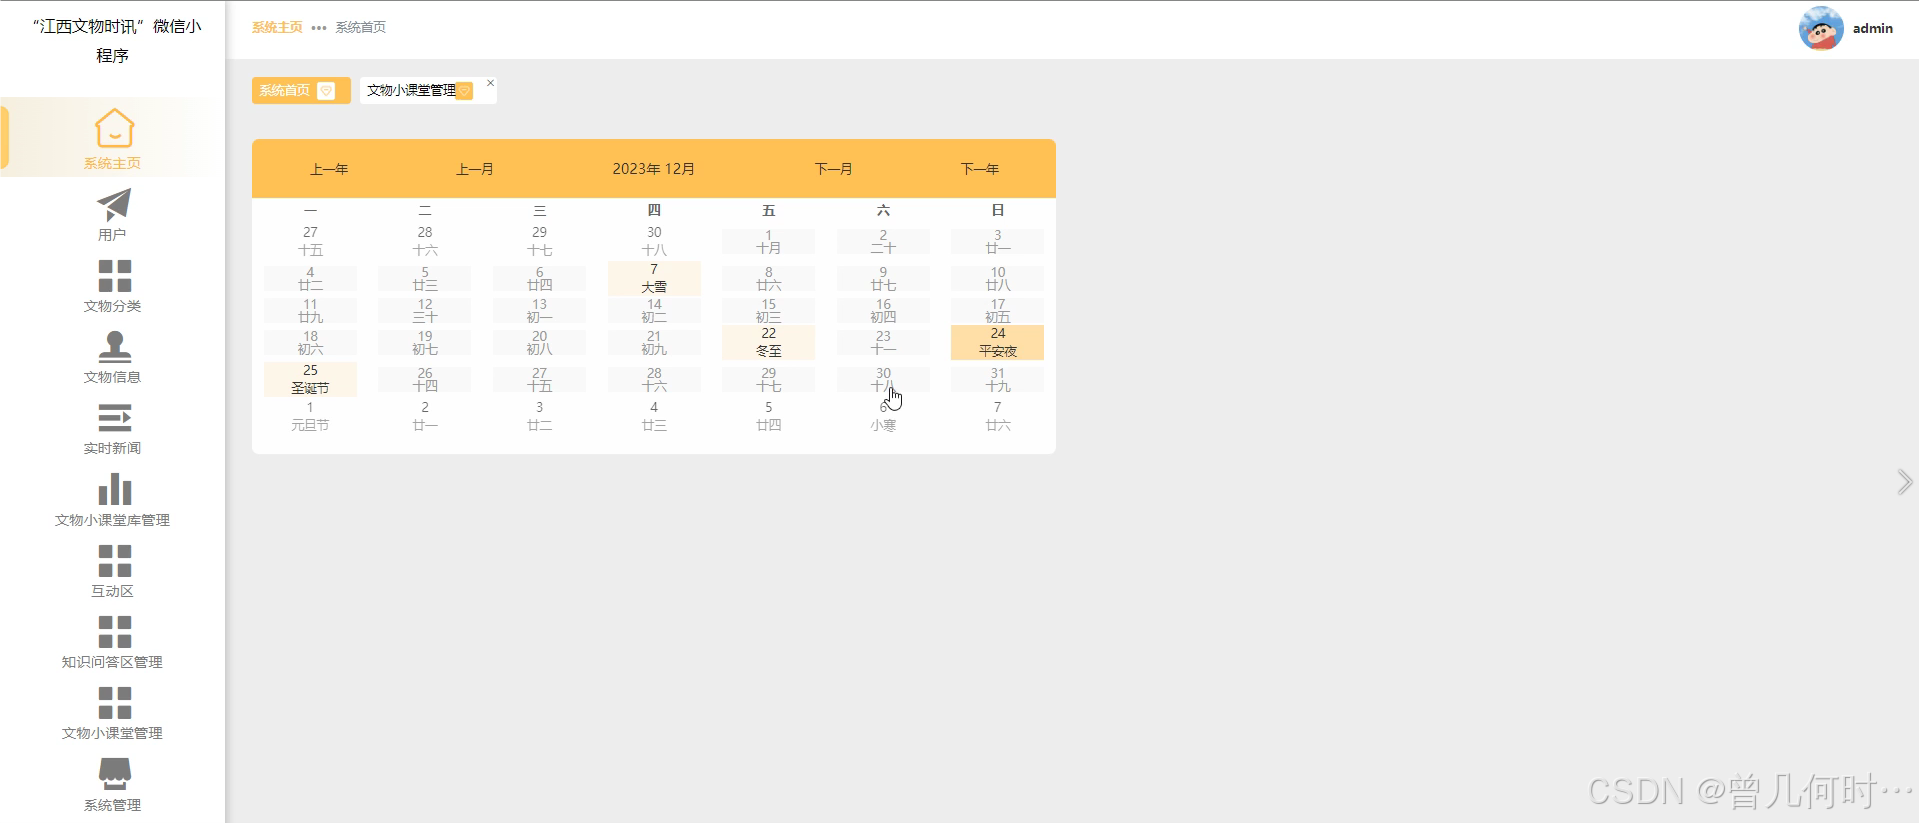
Task: Select the 知识问答区管理 grid icon
Action: 114,632
